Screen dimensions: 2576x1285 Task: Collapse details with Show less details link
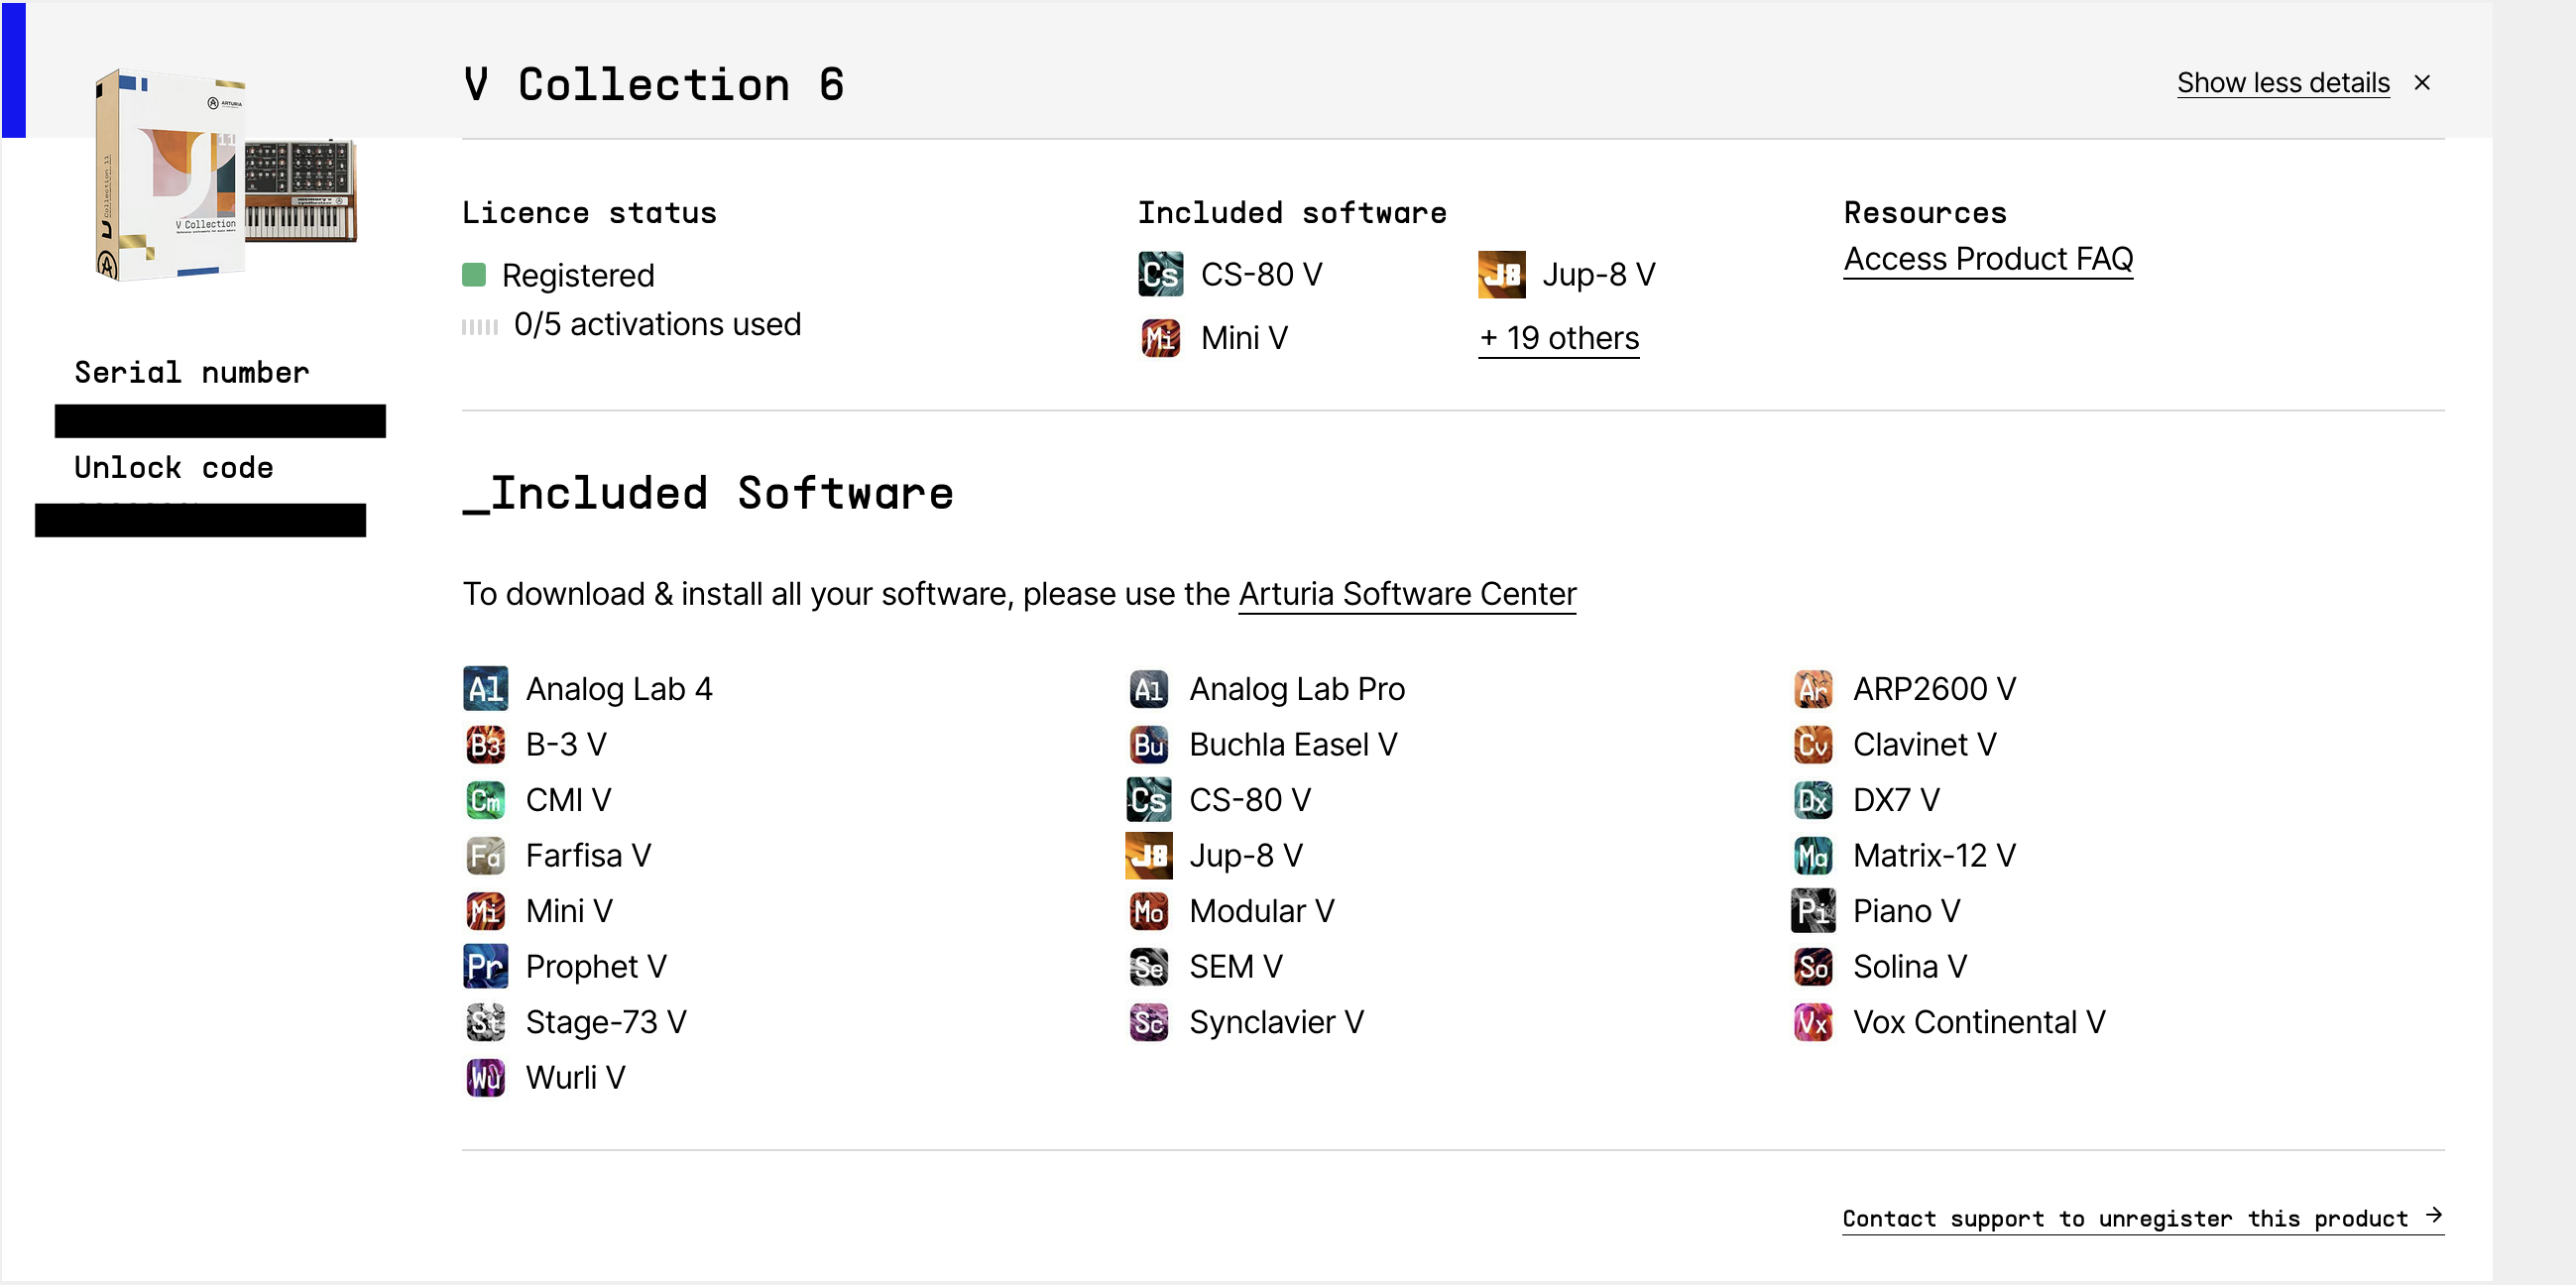point(2283,83)
